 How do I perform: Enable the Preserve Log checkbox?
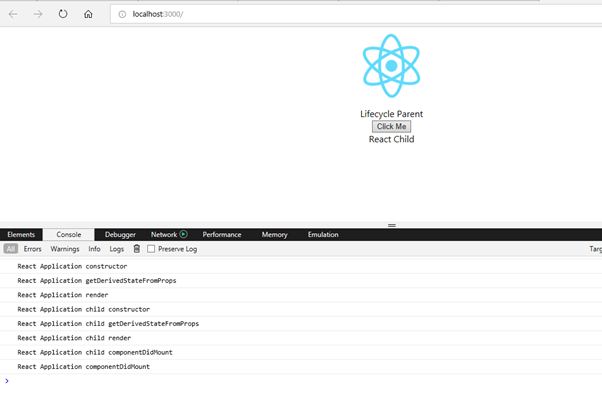151,249
